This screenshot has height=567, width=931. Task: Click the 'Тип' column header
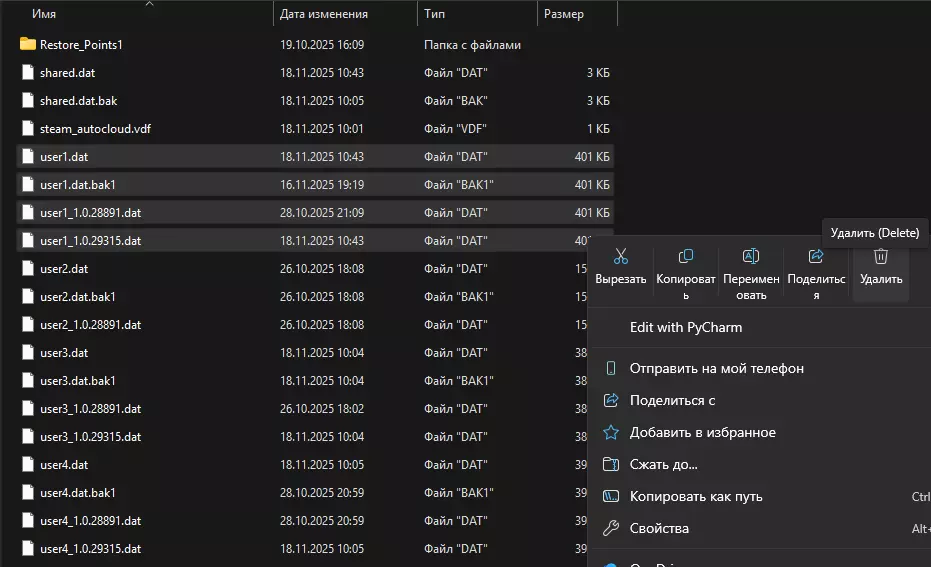click(x=435, y=14)
